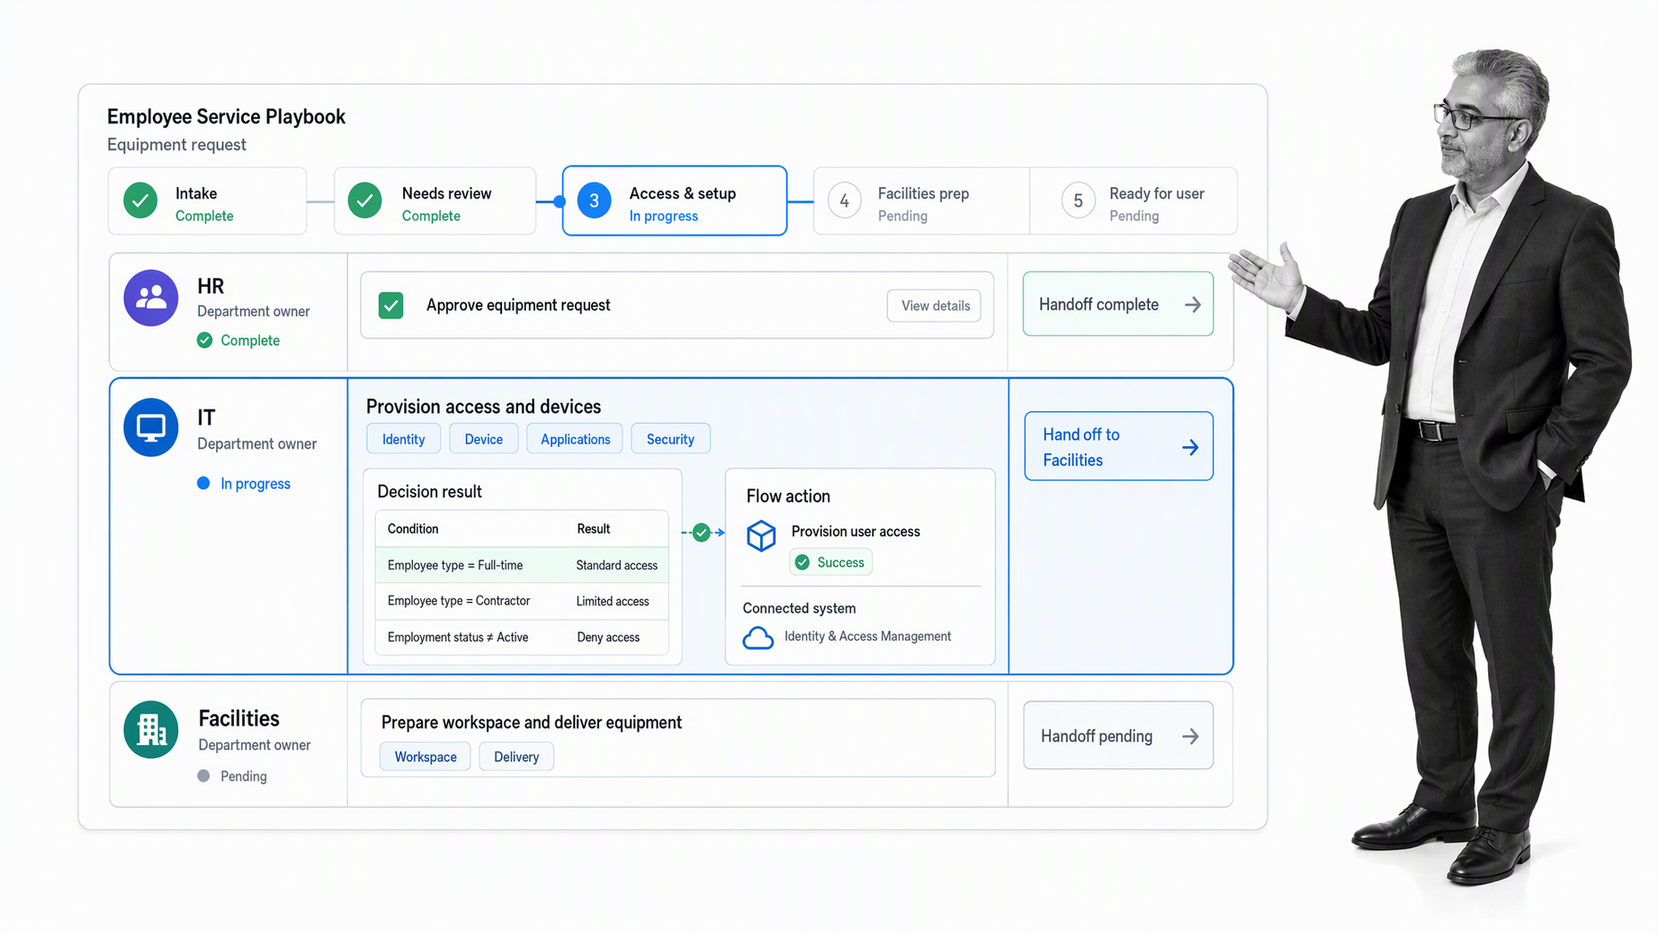The height and width of the screenshot is (933, 1658).
Task: Click the Provision user access cube icon
Action: point(761,535)
